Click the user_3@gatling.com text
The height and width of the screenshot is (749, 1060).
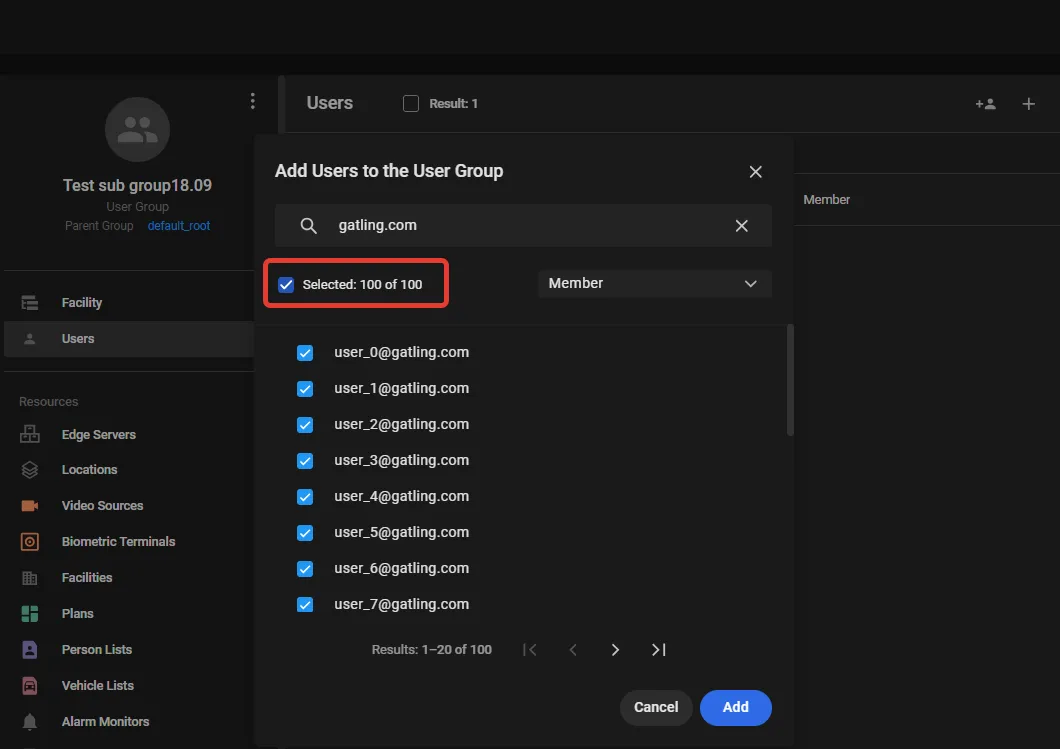coord(402,460)
